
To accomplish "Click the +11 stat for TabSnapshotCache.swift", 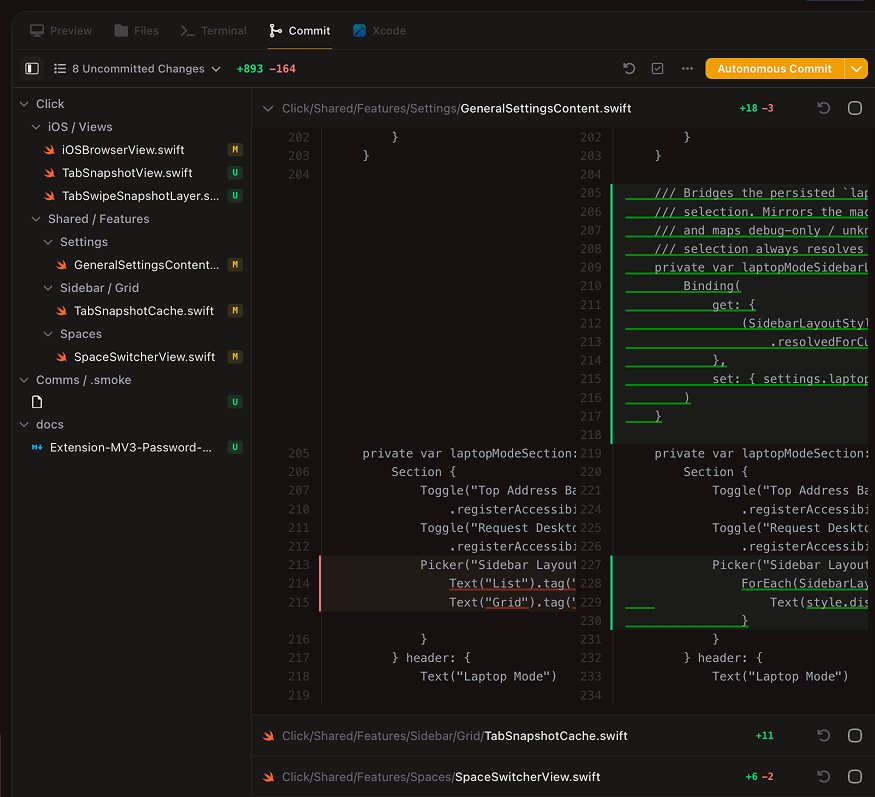I will tap(764, 736).
